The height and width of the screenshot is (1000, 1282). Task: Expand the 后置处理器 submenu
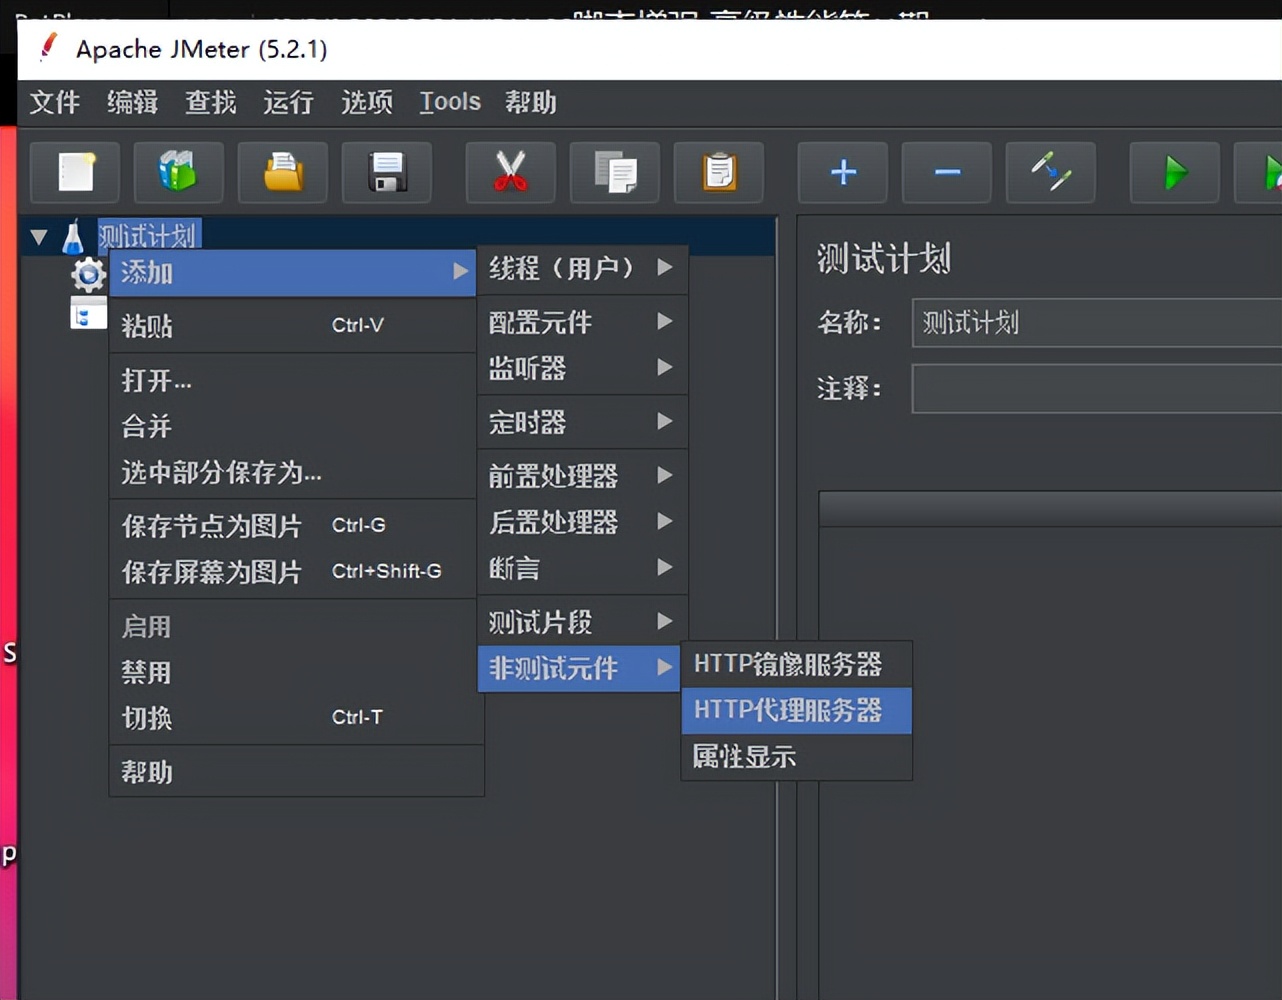582,522
